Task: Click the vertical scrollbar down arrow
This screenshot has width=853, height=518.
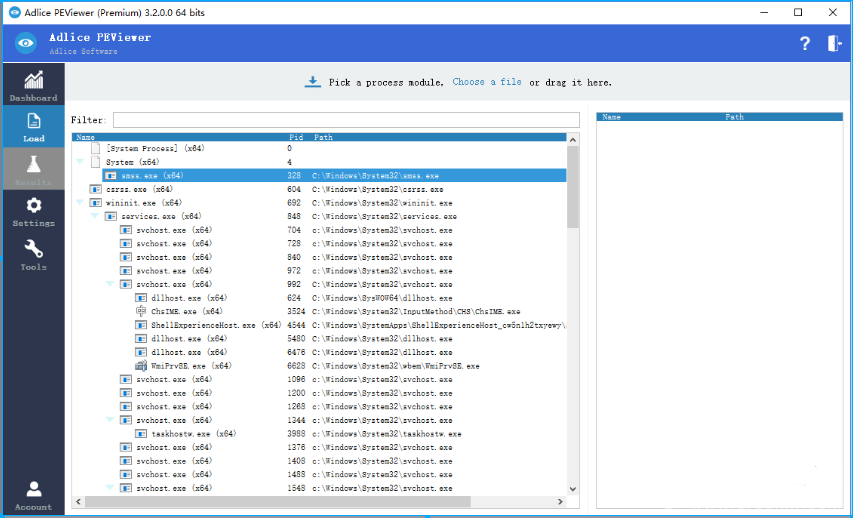Action: click(x=572, y=489)
